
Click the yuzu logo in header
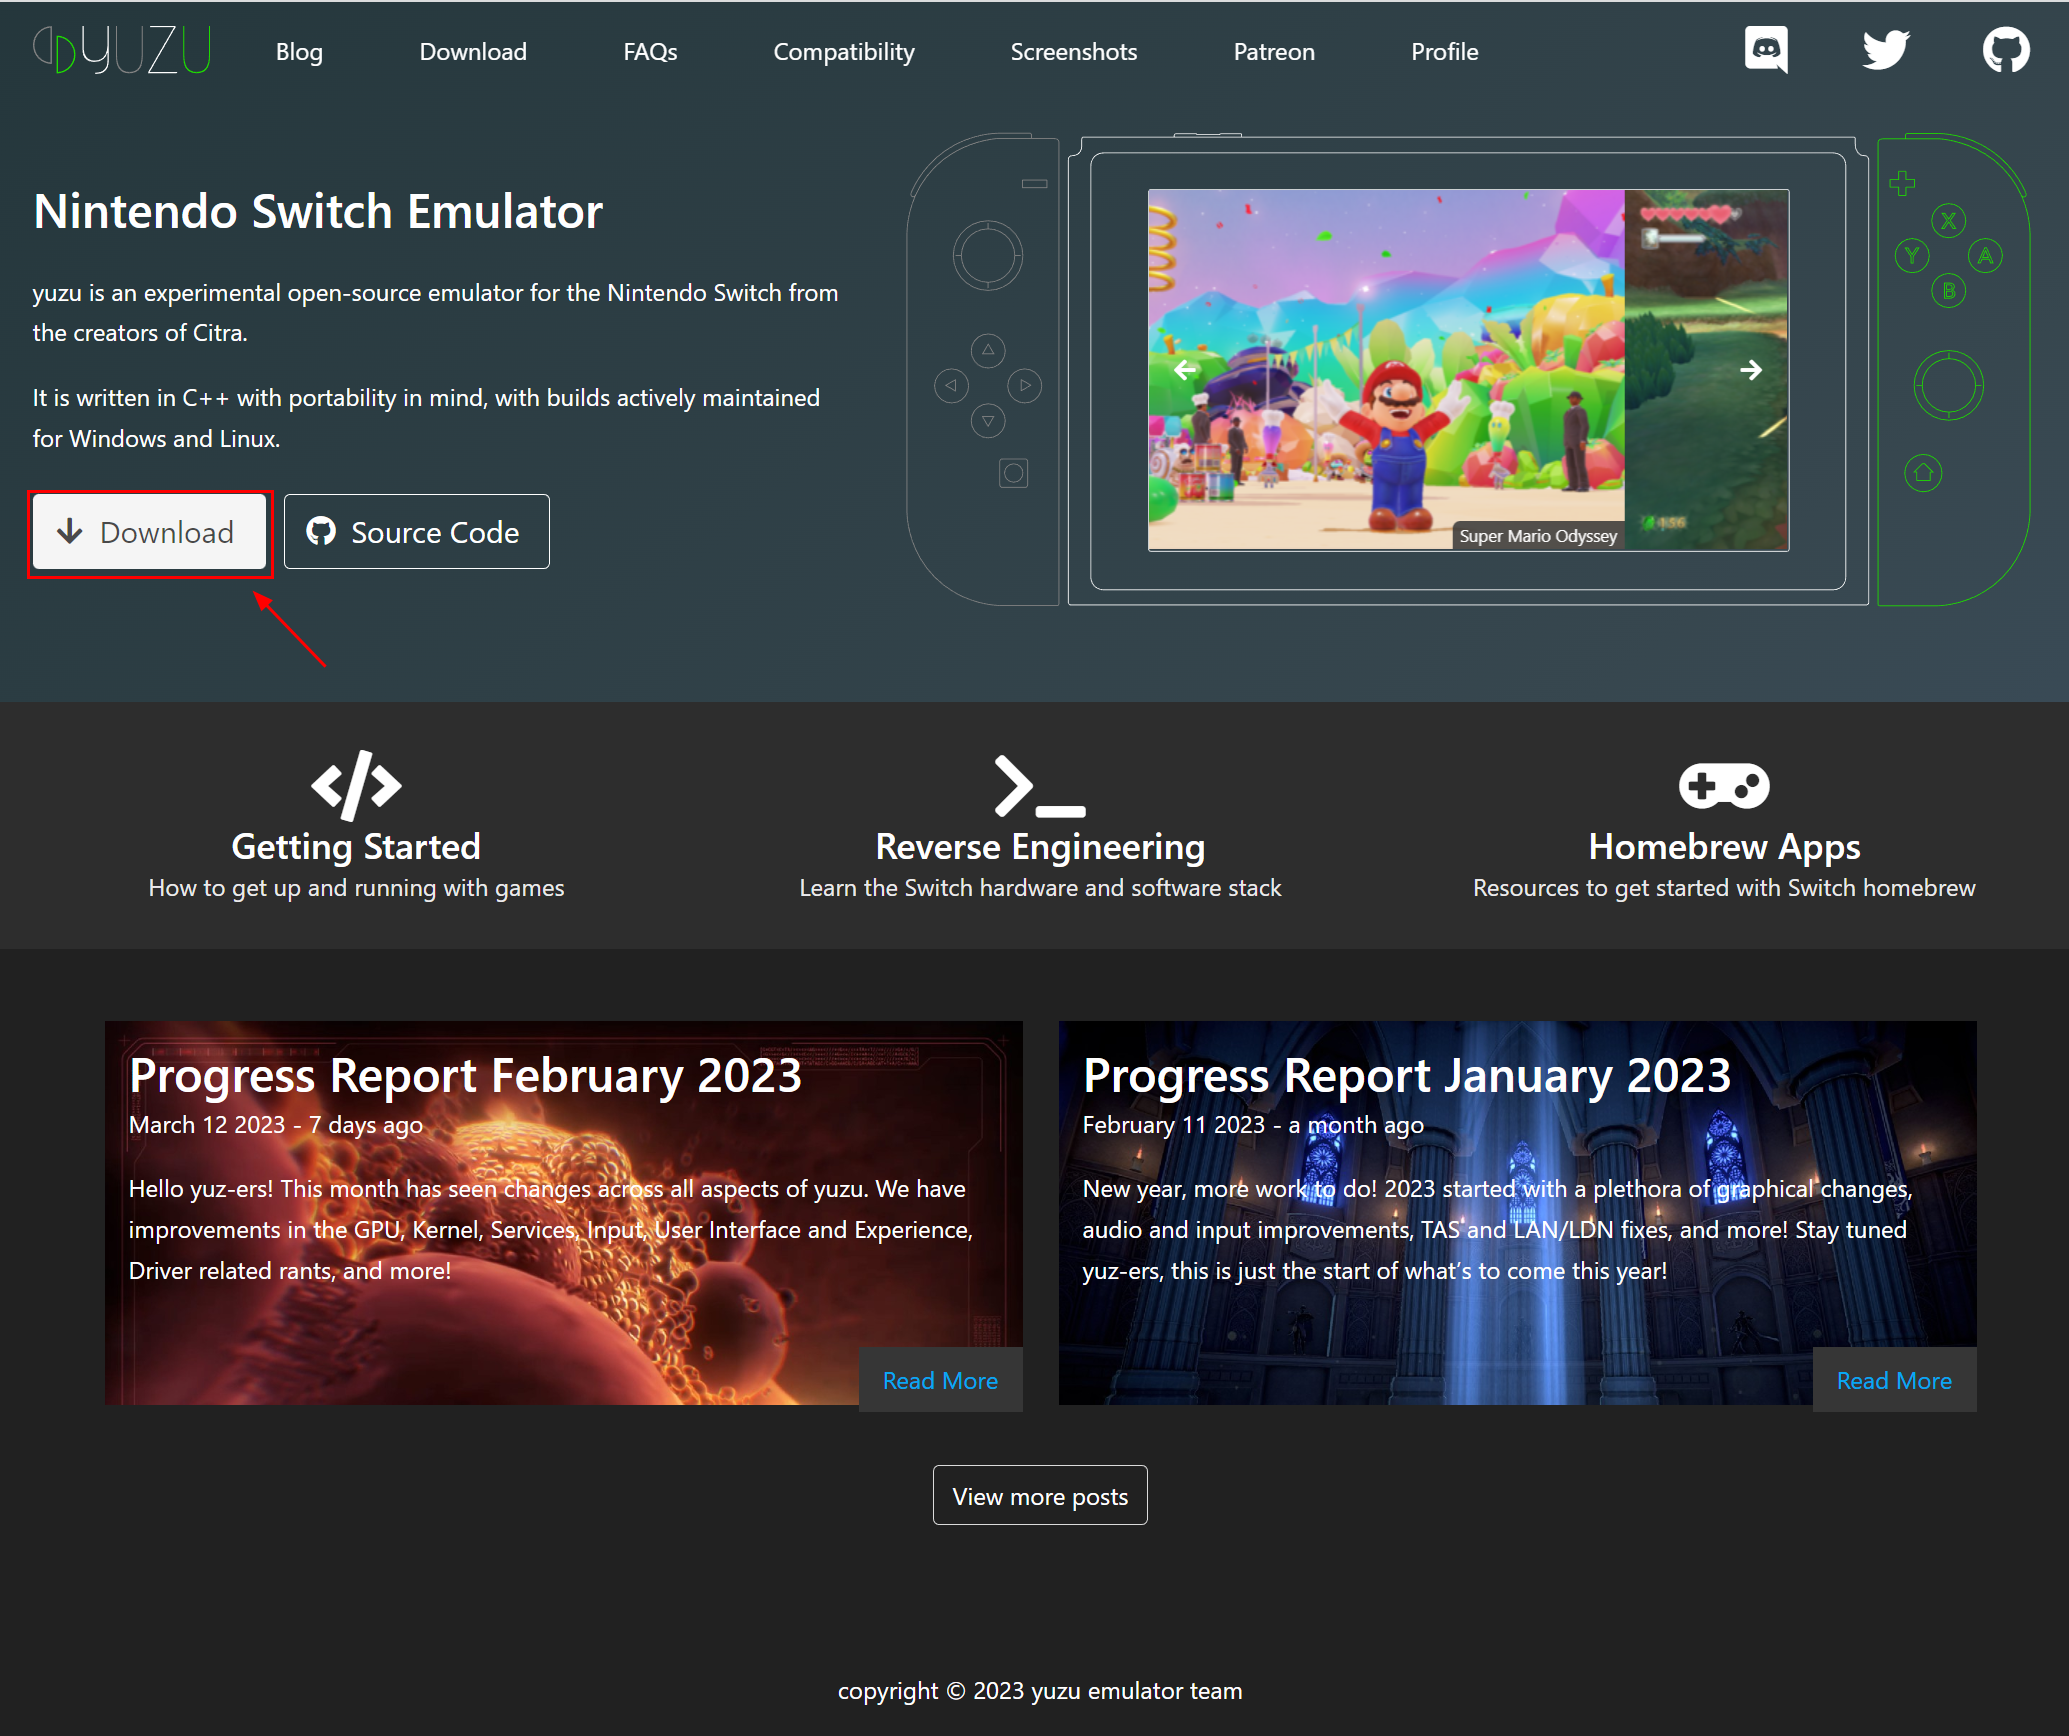coord(122,50)
